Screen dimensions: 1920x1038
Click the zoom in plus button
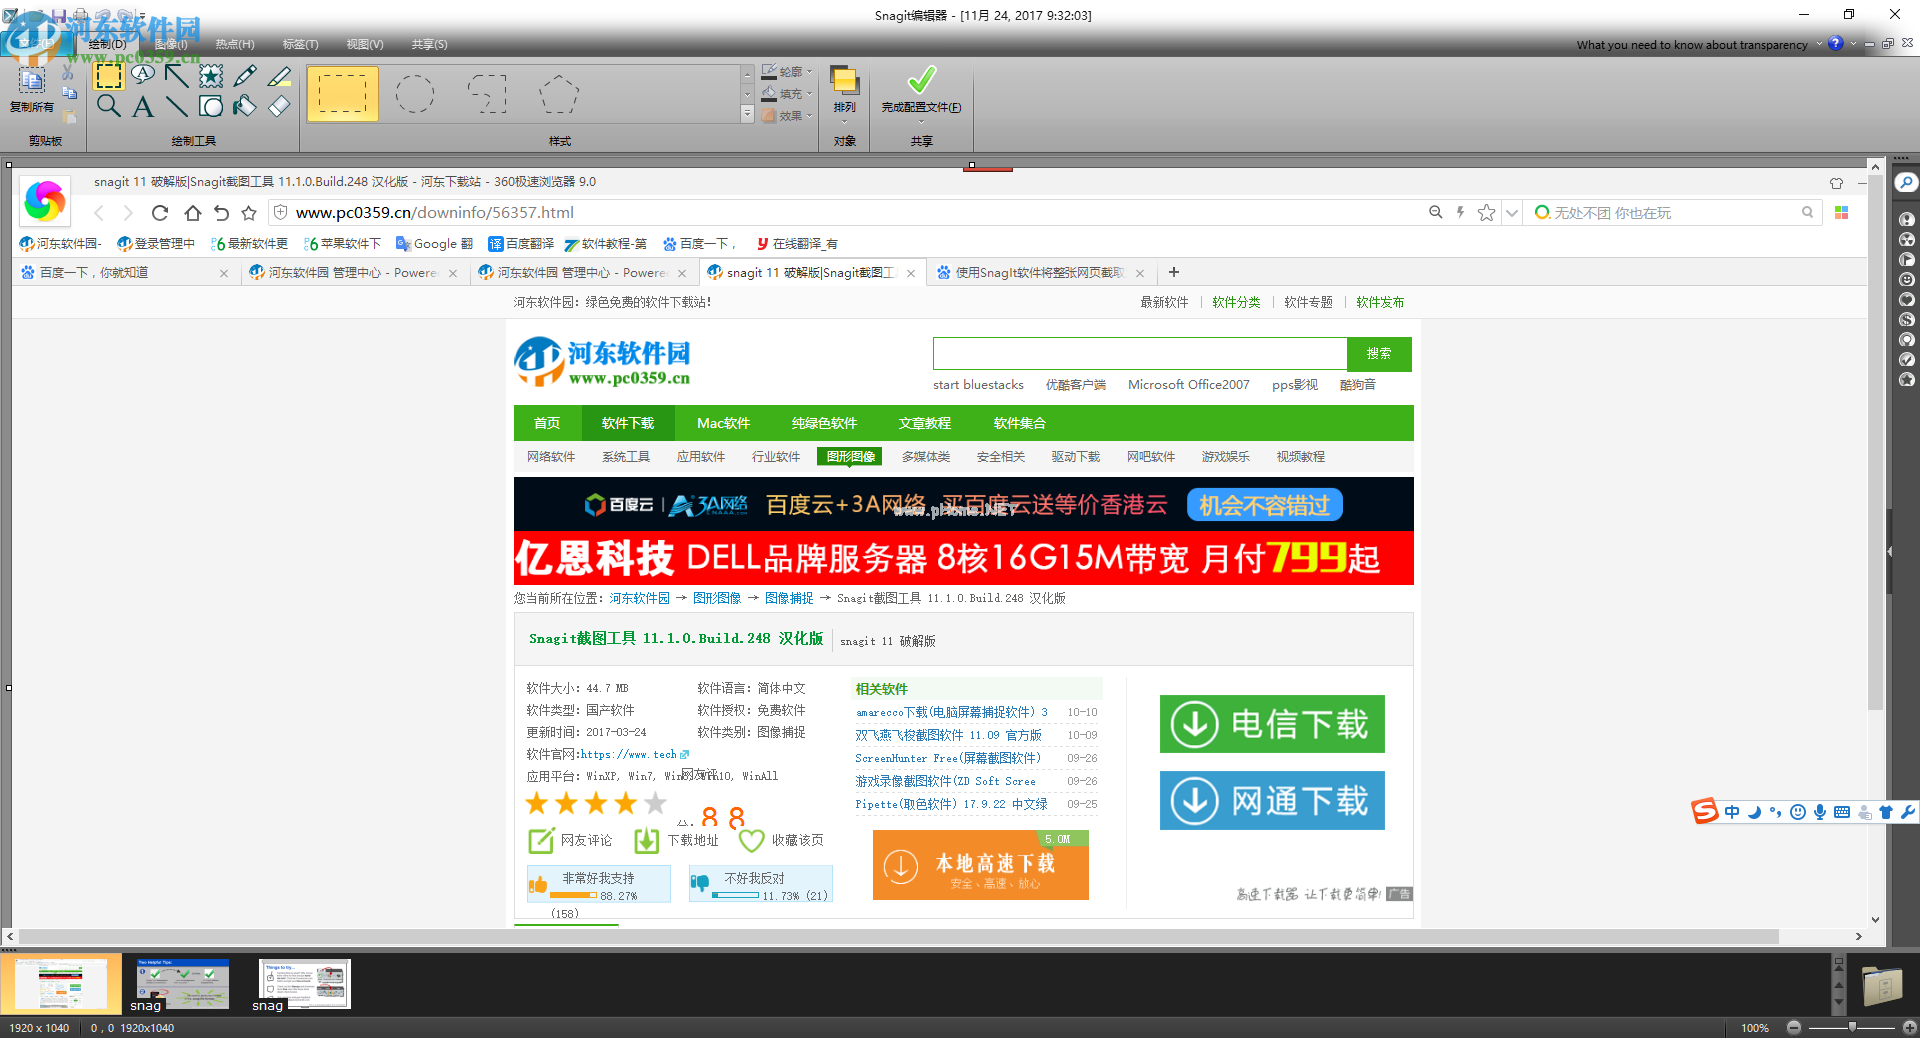coord(1909,1027)
